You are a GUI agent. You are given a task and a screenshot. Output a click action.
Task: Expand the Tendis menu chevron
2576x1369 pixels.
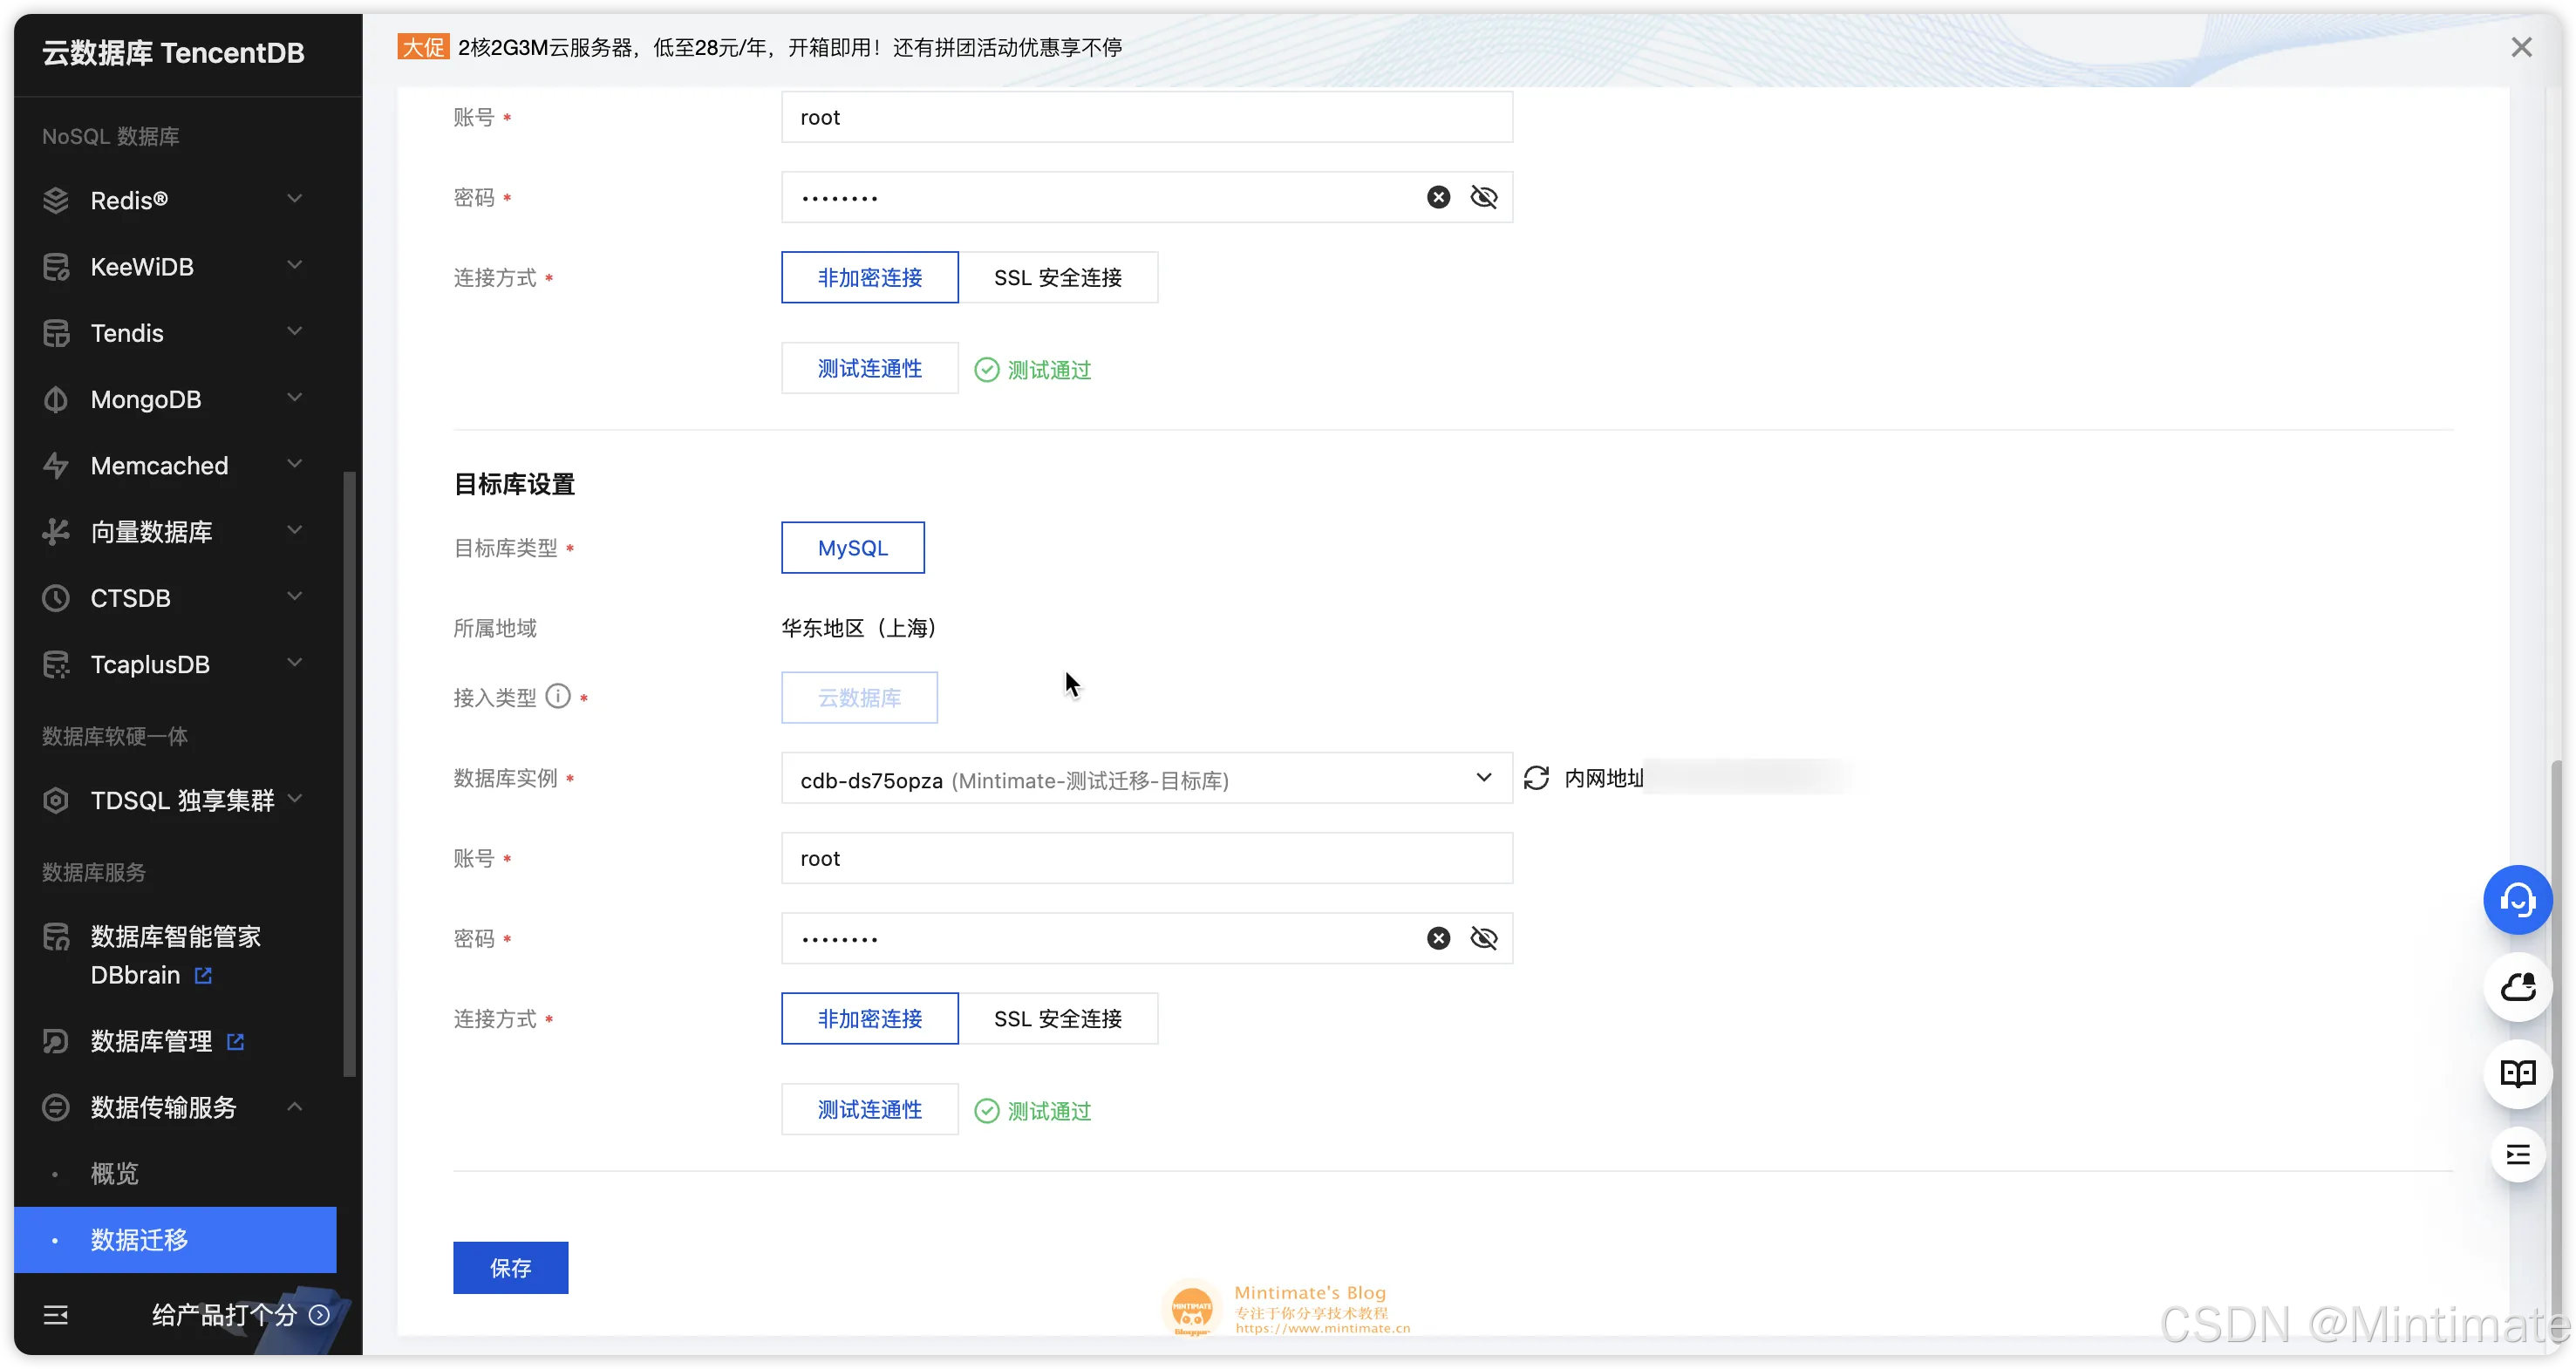coord(294,331)
